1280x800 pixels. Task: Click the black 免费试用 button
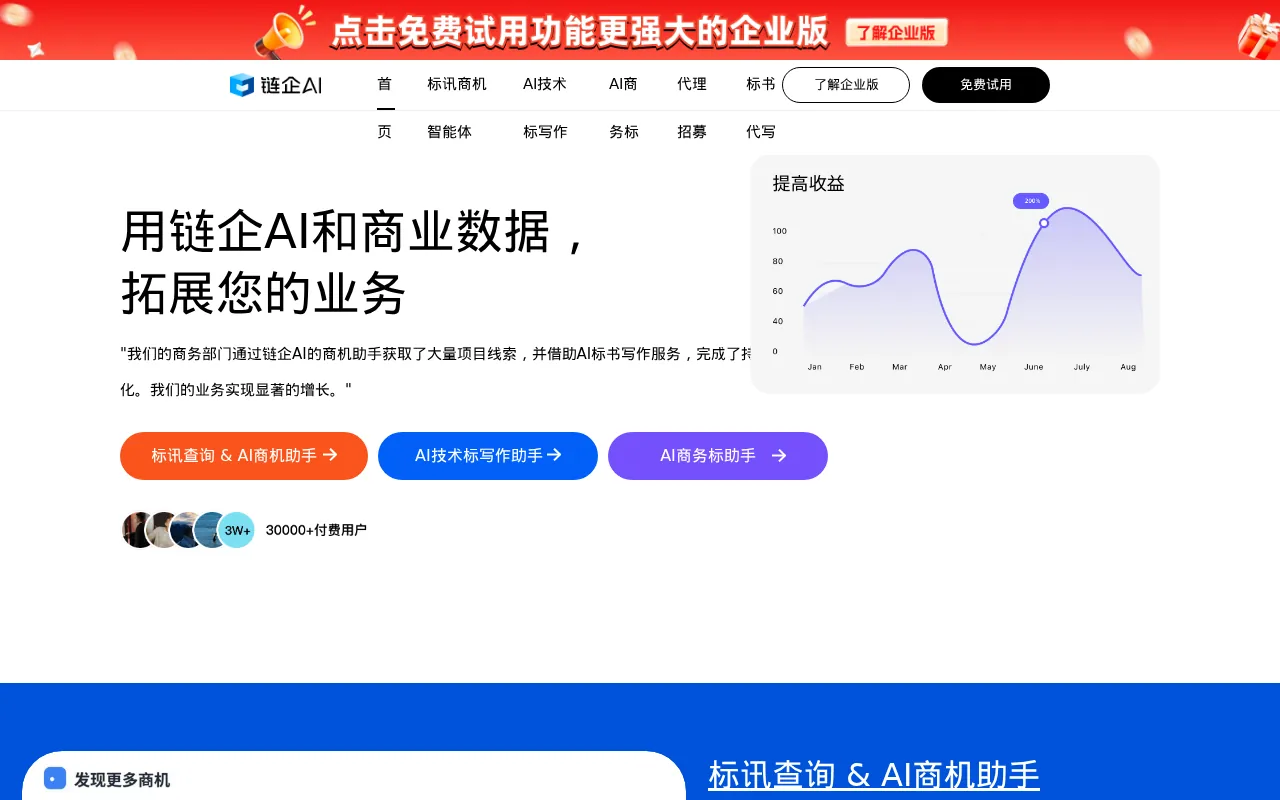coord(986,85)
